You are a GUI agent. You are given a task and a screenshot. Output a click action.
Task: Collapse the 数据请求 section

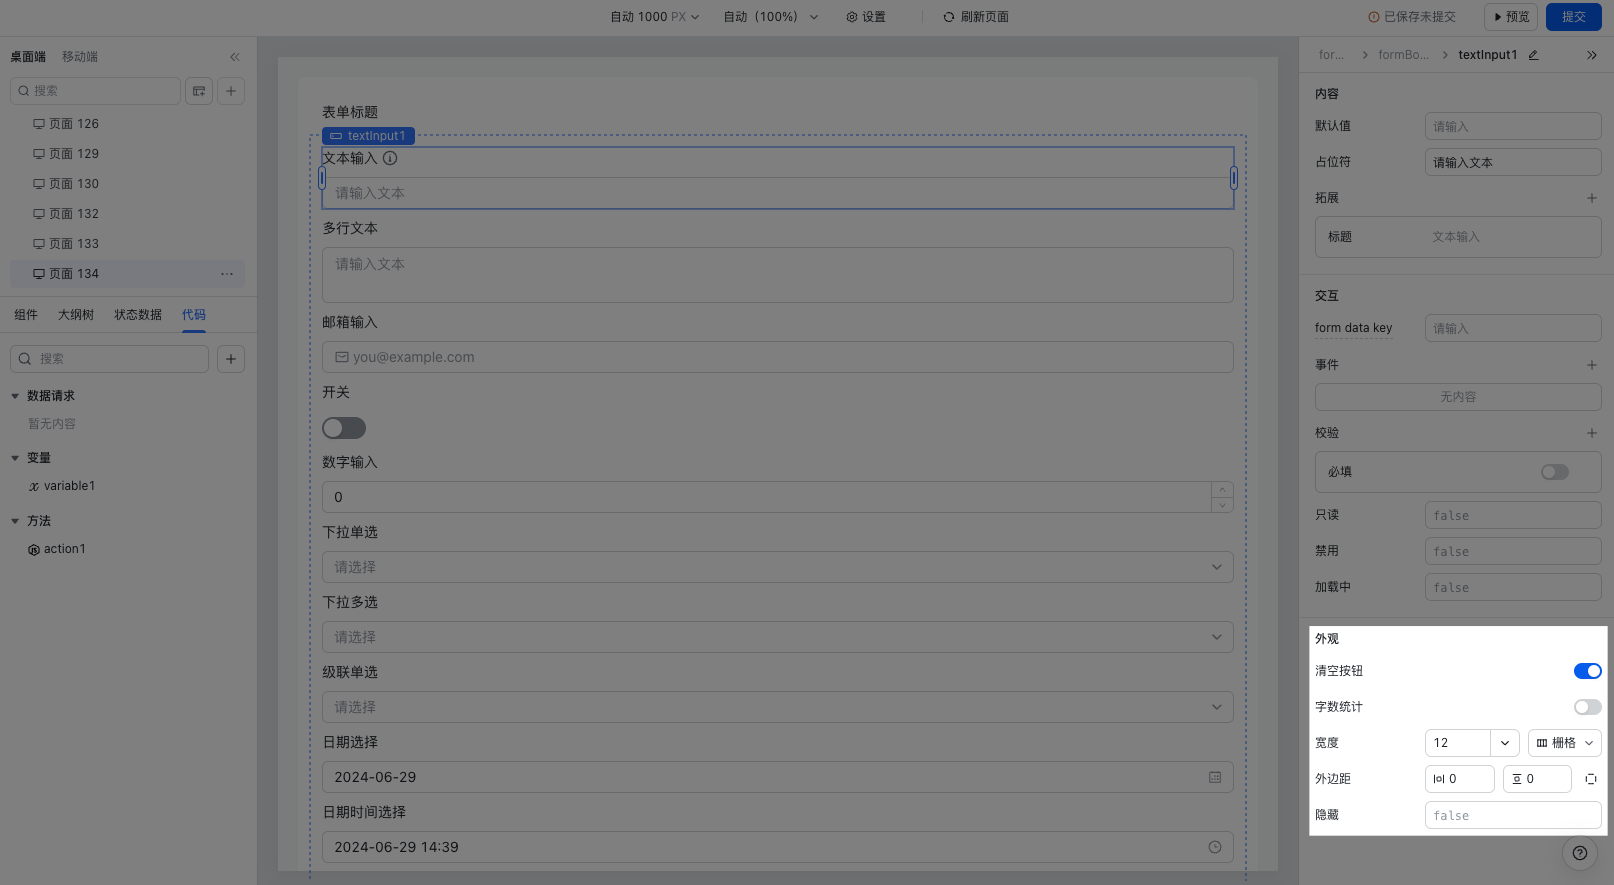point(15,396)
